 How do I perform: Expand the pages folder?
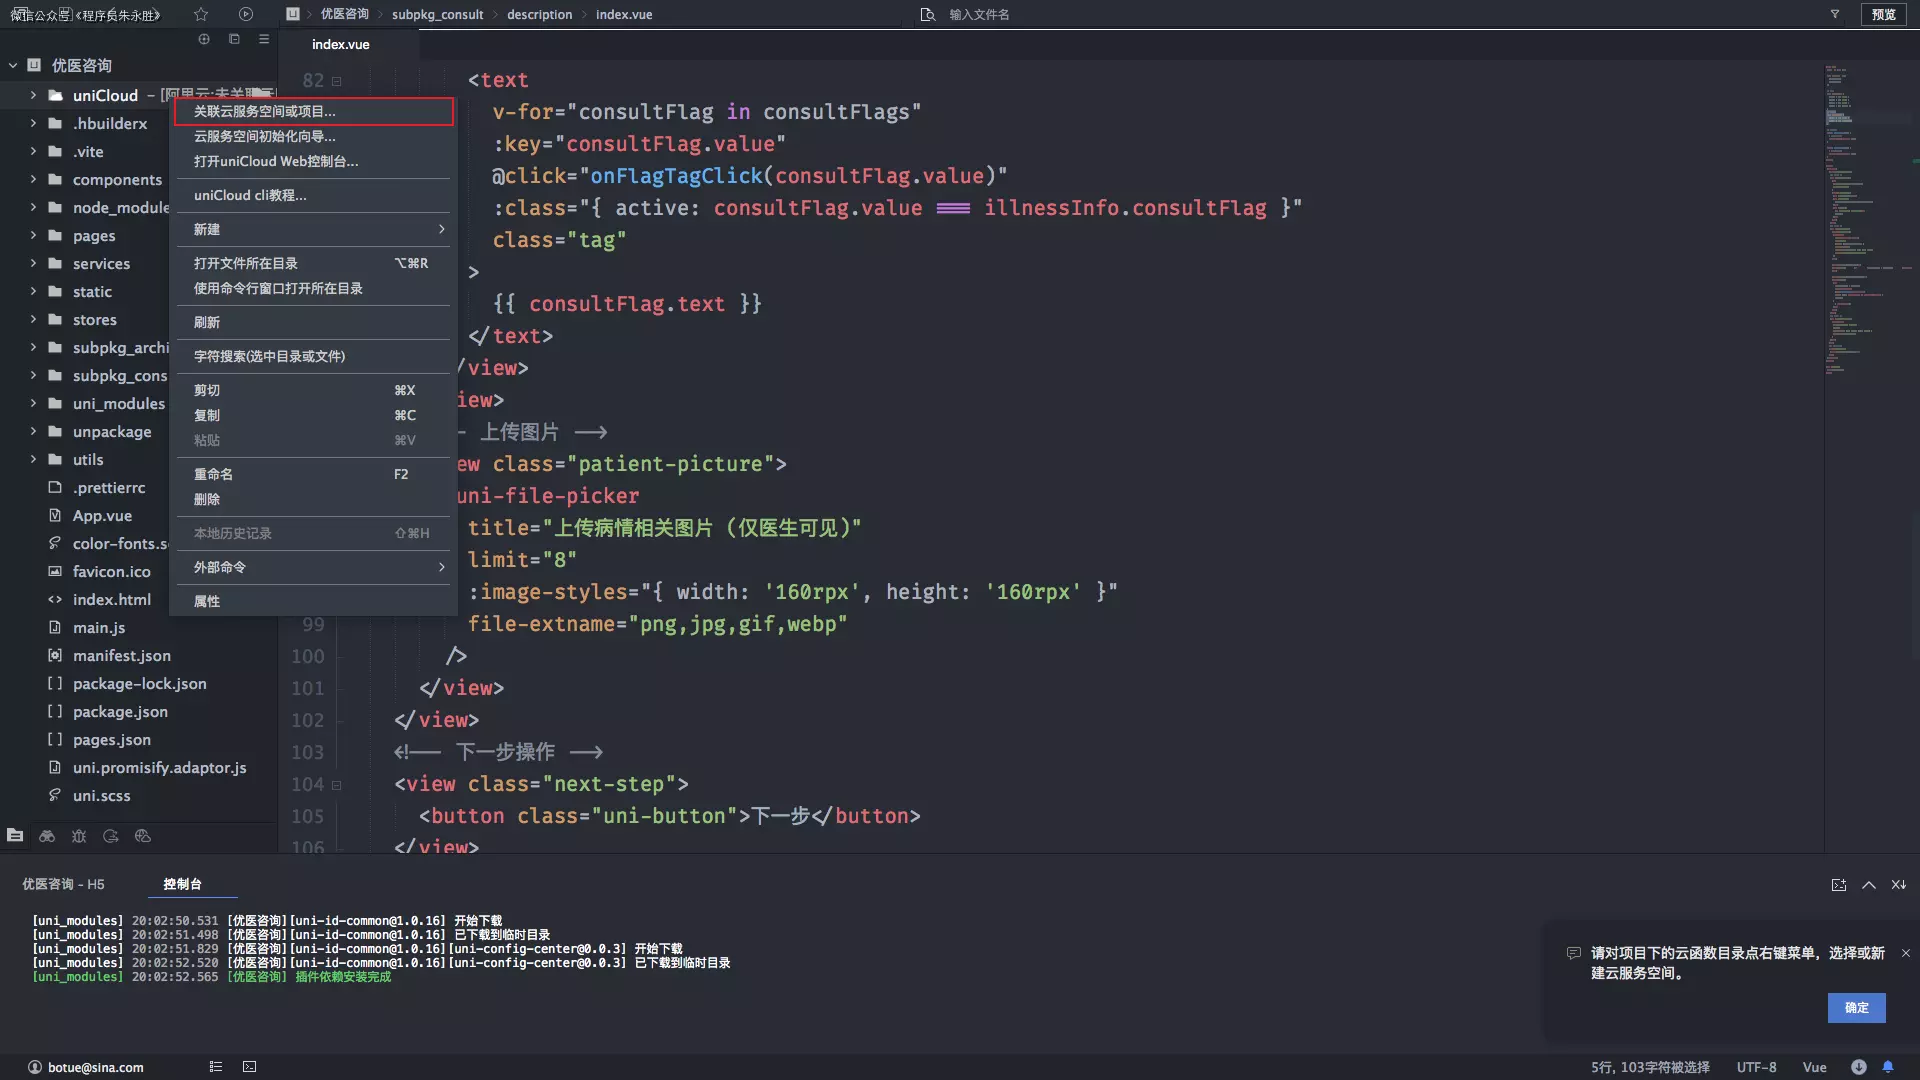(x=33, y=235)
